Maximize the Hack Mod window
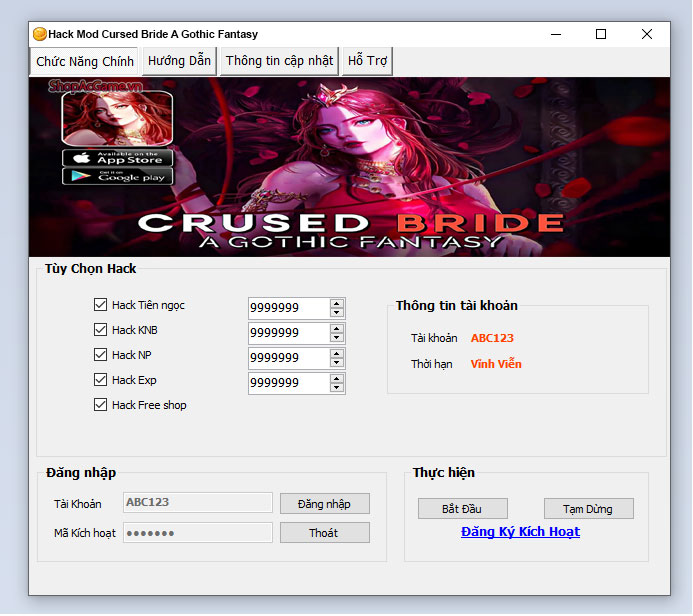693x616 pixels. [x=601, y=34]
